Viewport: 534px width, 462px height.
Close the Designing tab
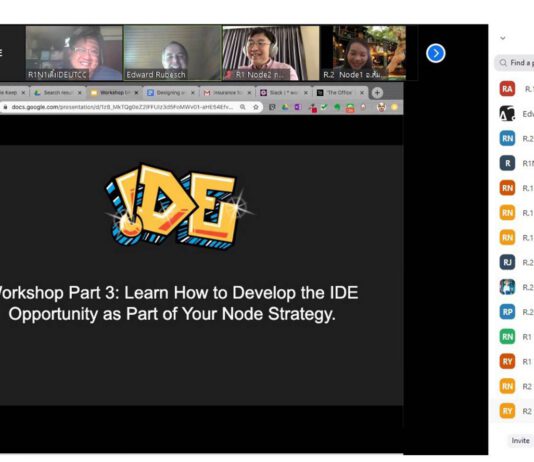(193, 93)
